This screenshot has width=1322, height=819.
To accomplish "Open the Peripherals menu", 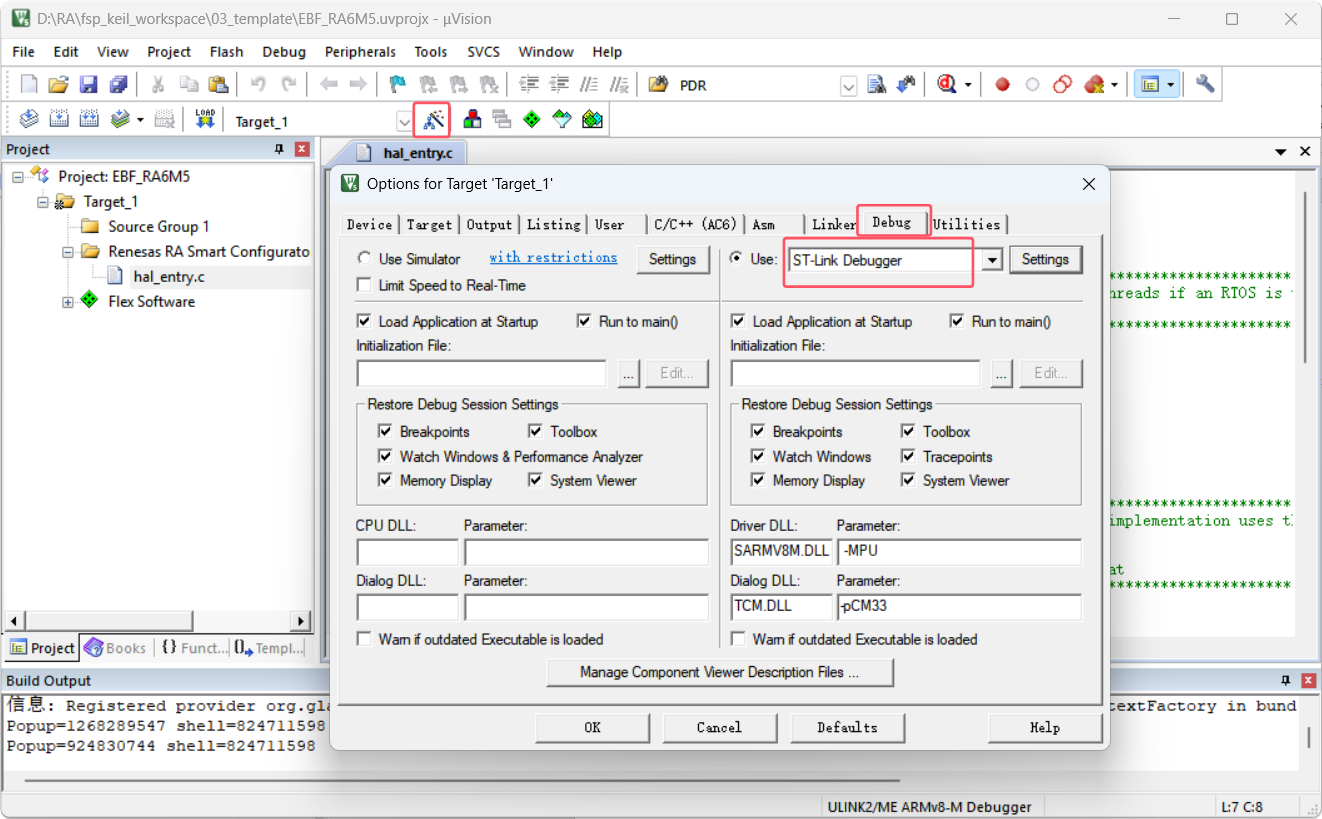I will point(360,51).
